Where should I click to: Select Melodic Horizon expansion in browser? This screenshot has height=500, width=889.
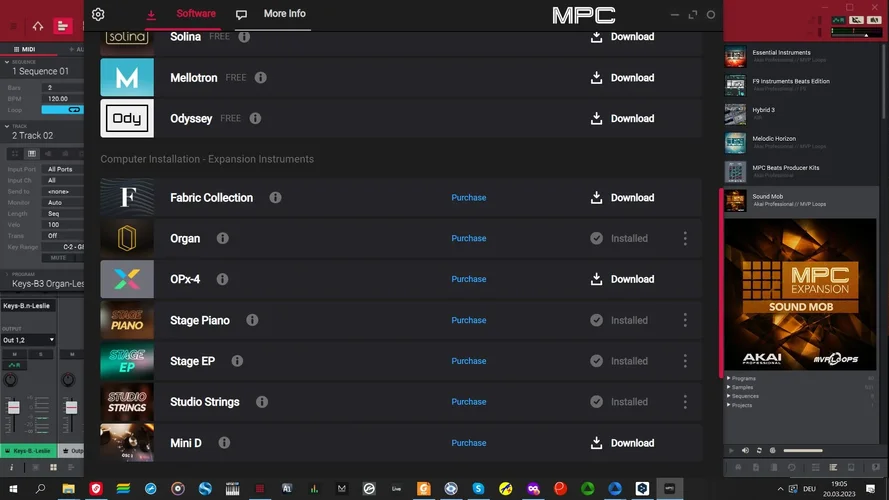[x=801, y=142]
